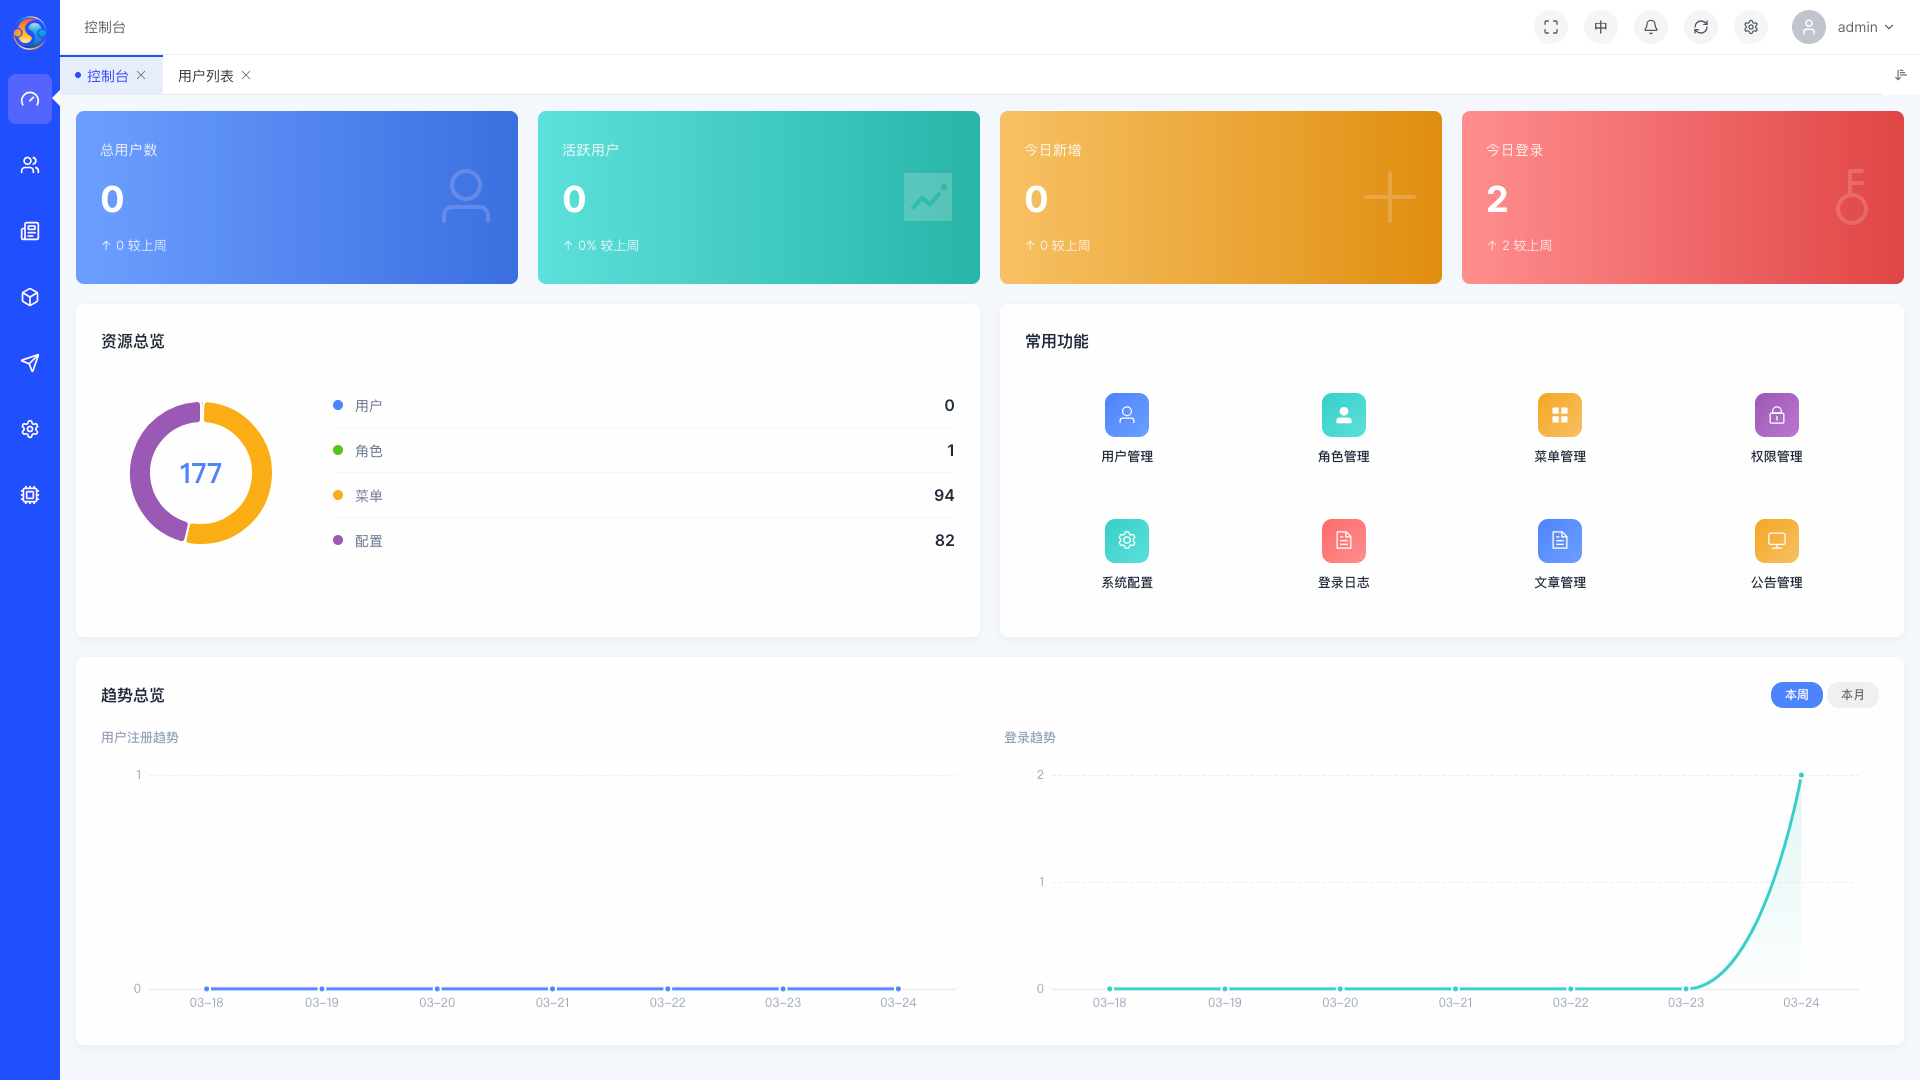Click the paper plane sidebar icon

30,363
